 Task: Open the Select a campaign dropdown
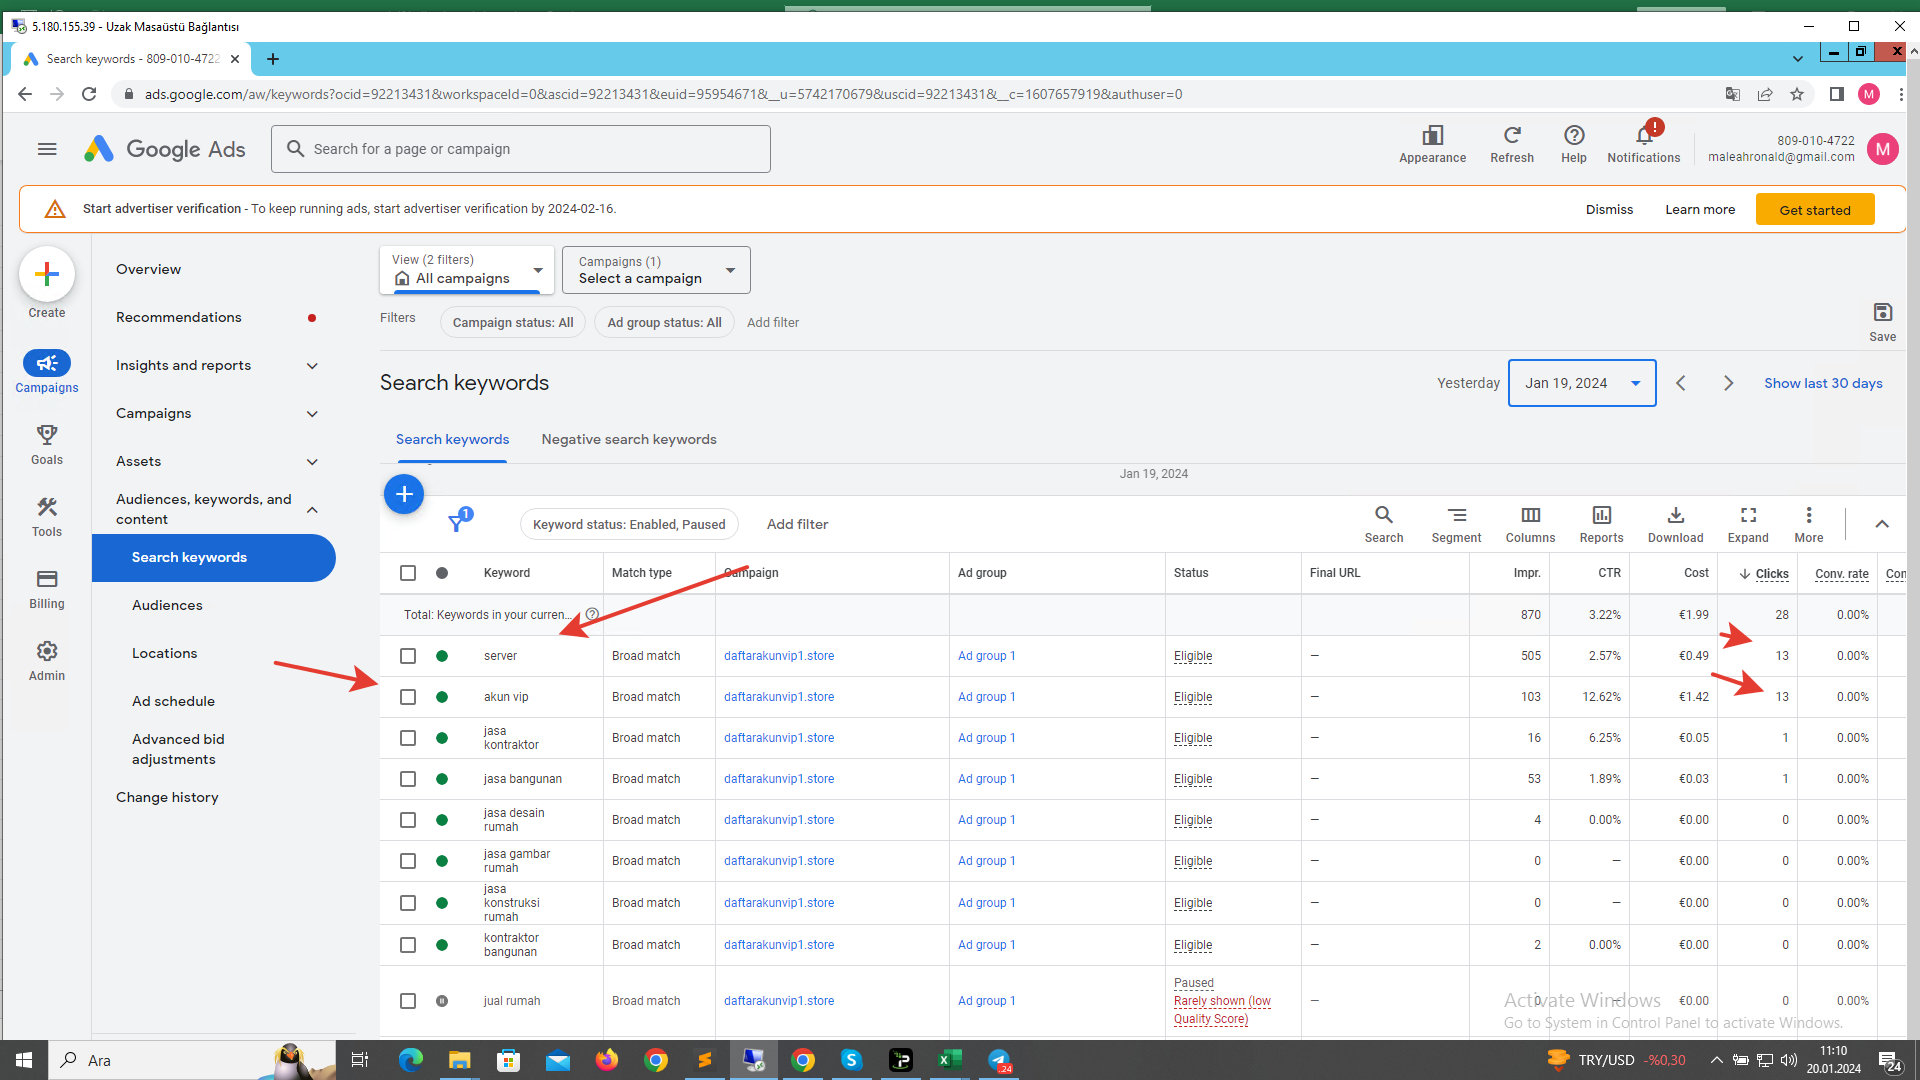pos(656,270)
